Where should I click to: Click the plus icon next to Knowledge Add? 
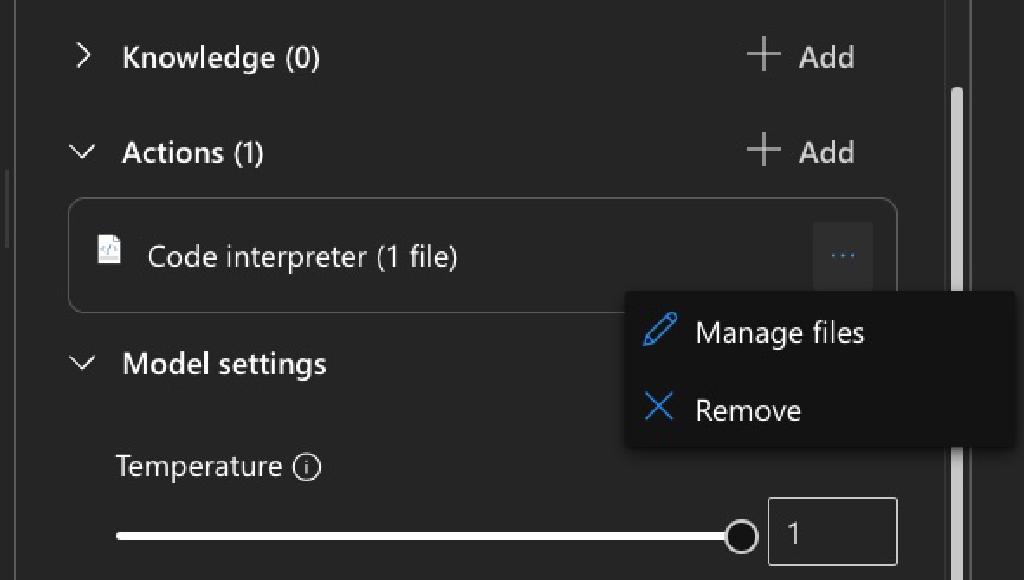click(762, 56)
